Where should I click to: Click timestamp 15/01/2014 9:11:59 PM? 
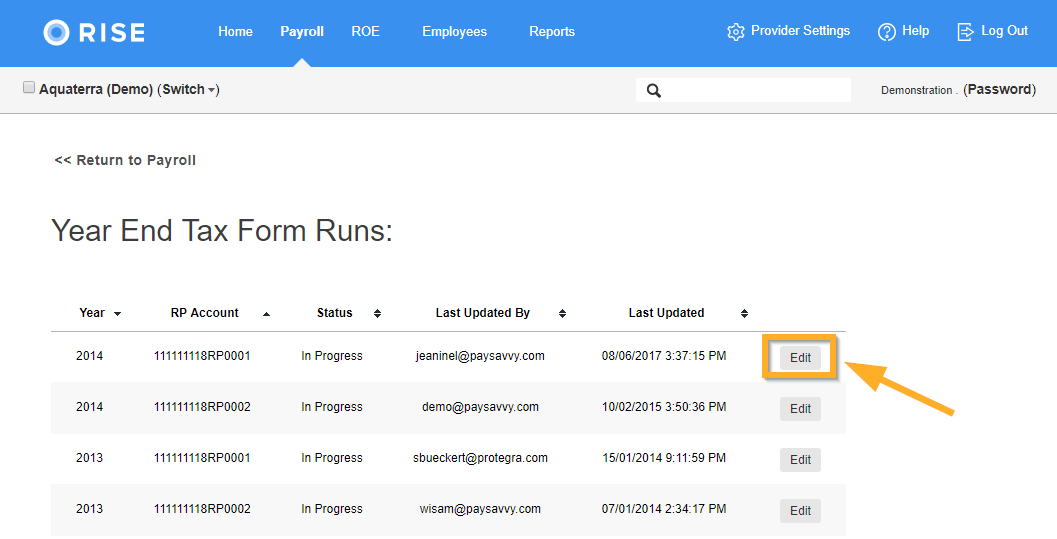pos(664,458)
